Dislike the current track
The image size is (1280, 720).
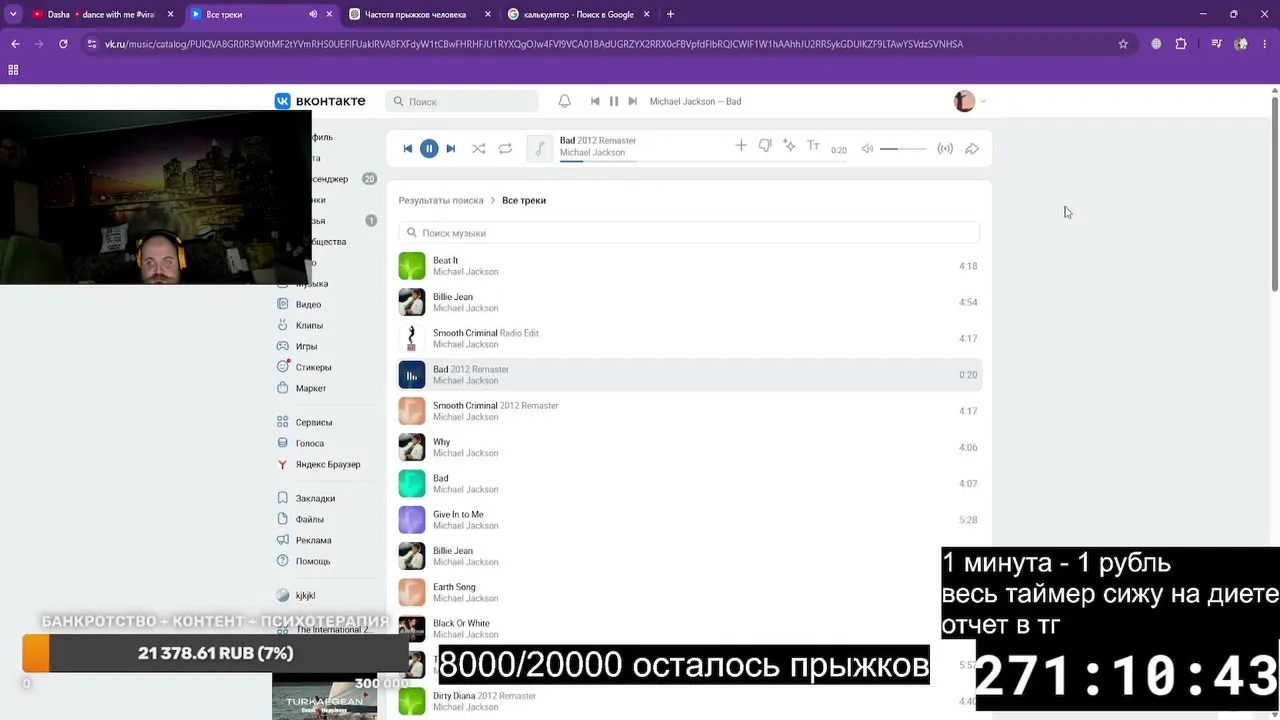[765, 146]
